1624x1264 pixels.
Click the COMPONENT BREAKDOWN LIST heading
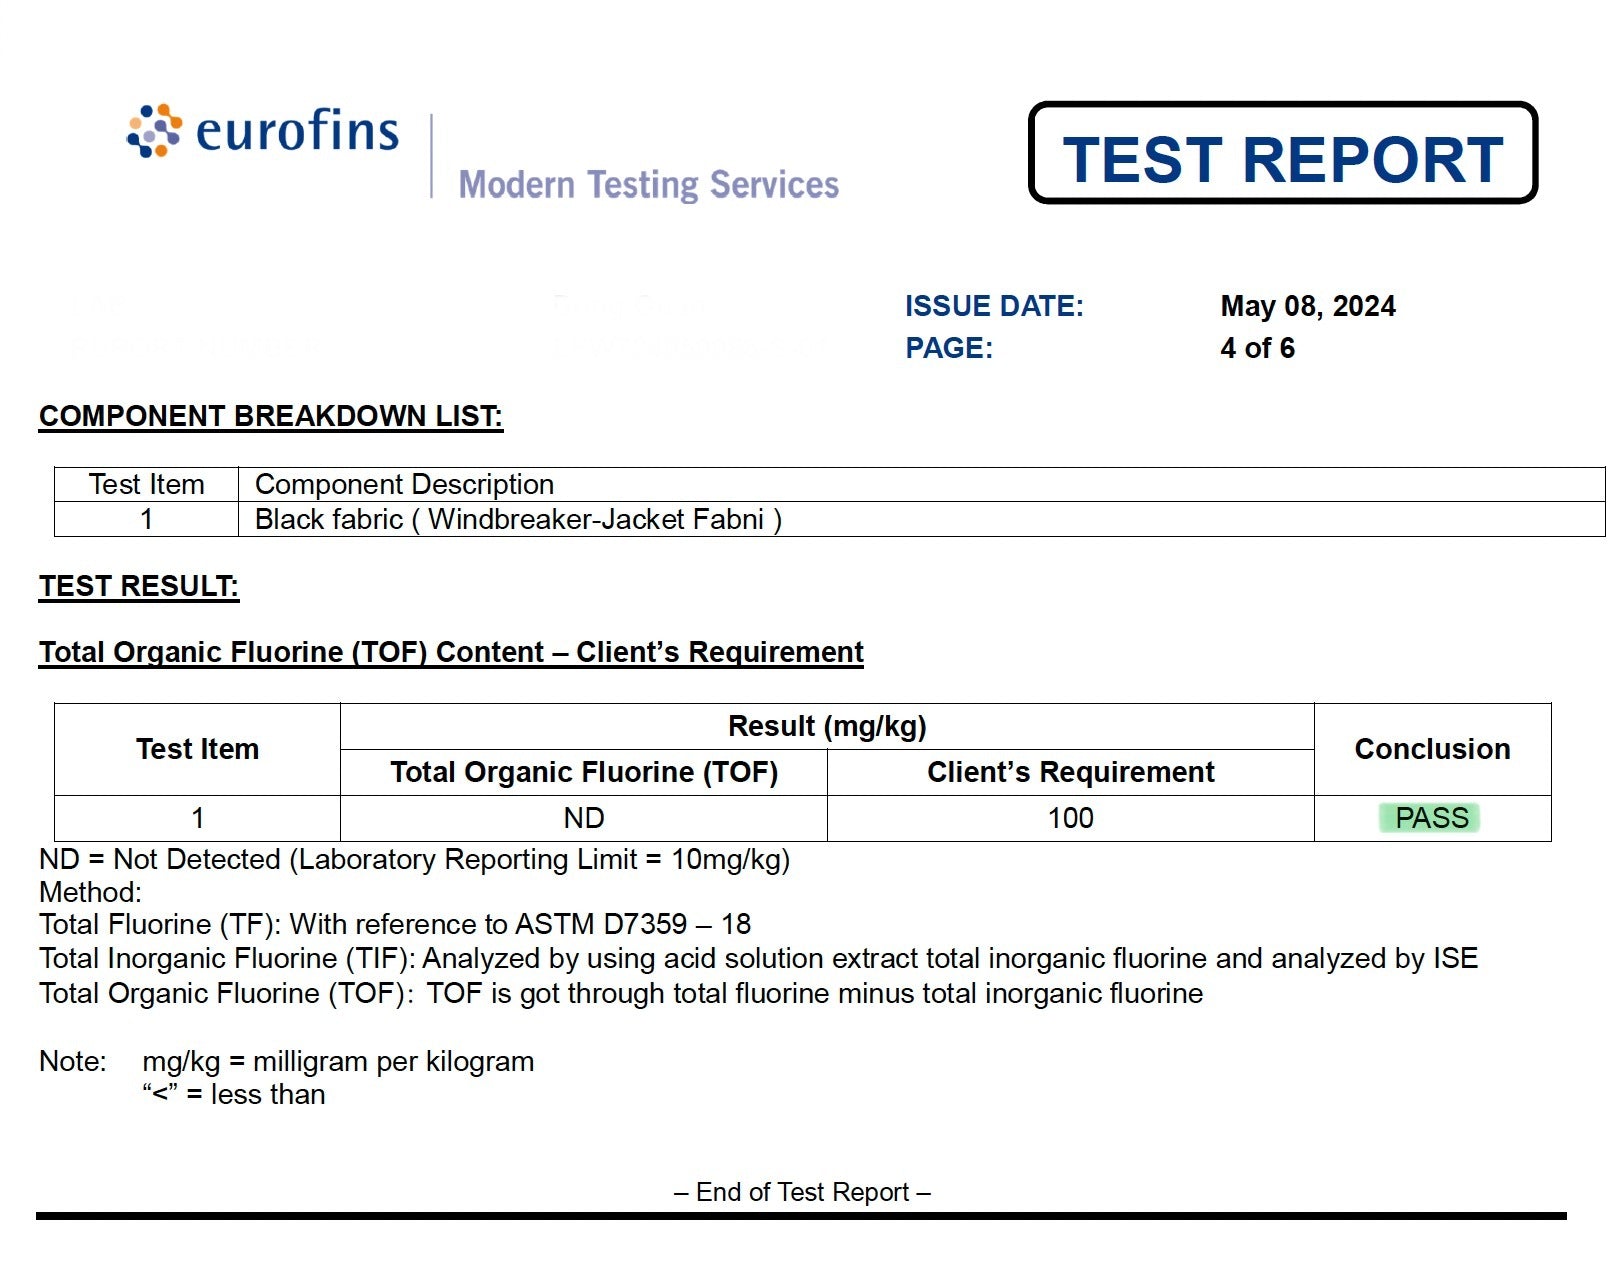coord(271,416)
